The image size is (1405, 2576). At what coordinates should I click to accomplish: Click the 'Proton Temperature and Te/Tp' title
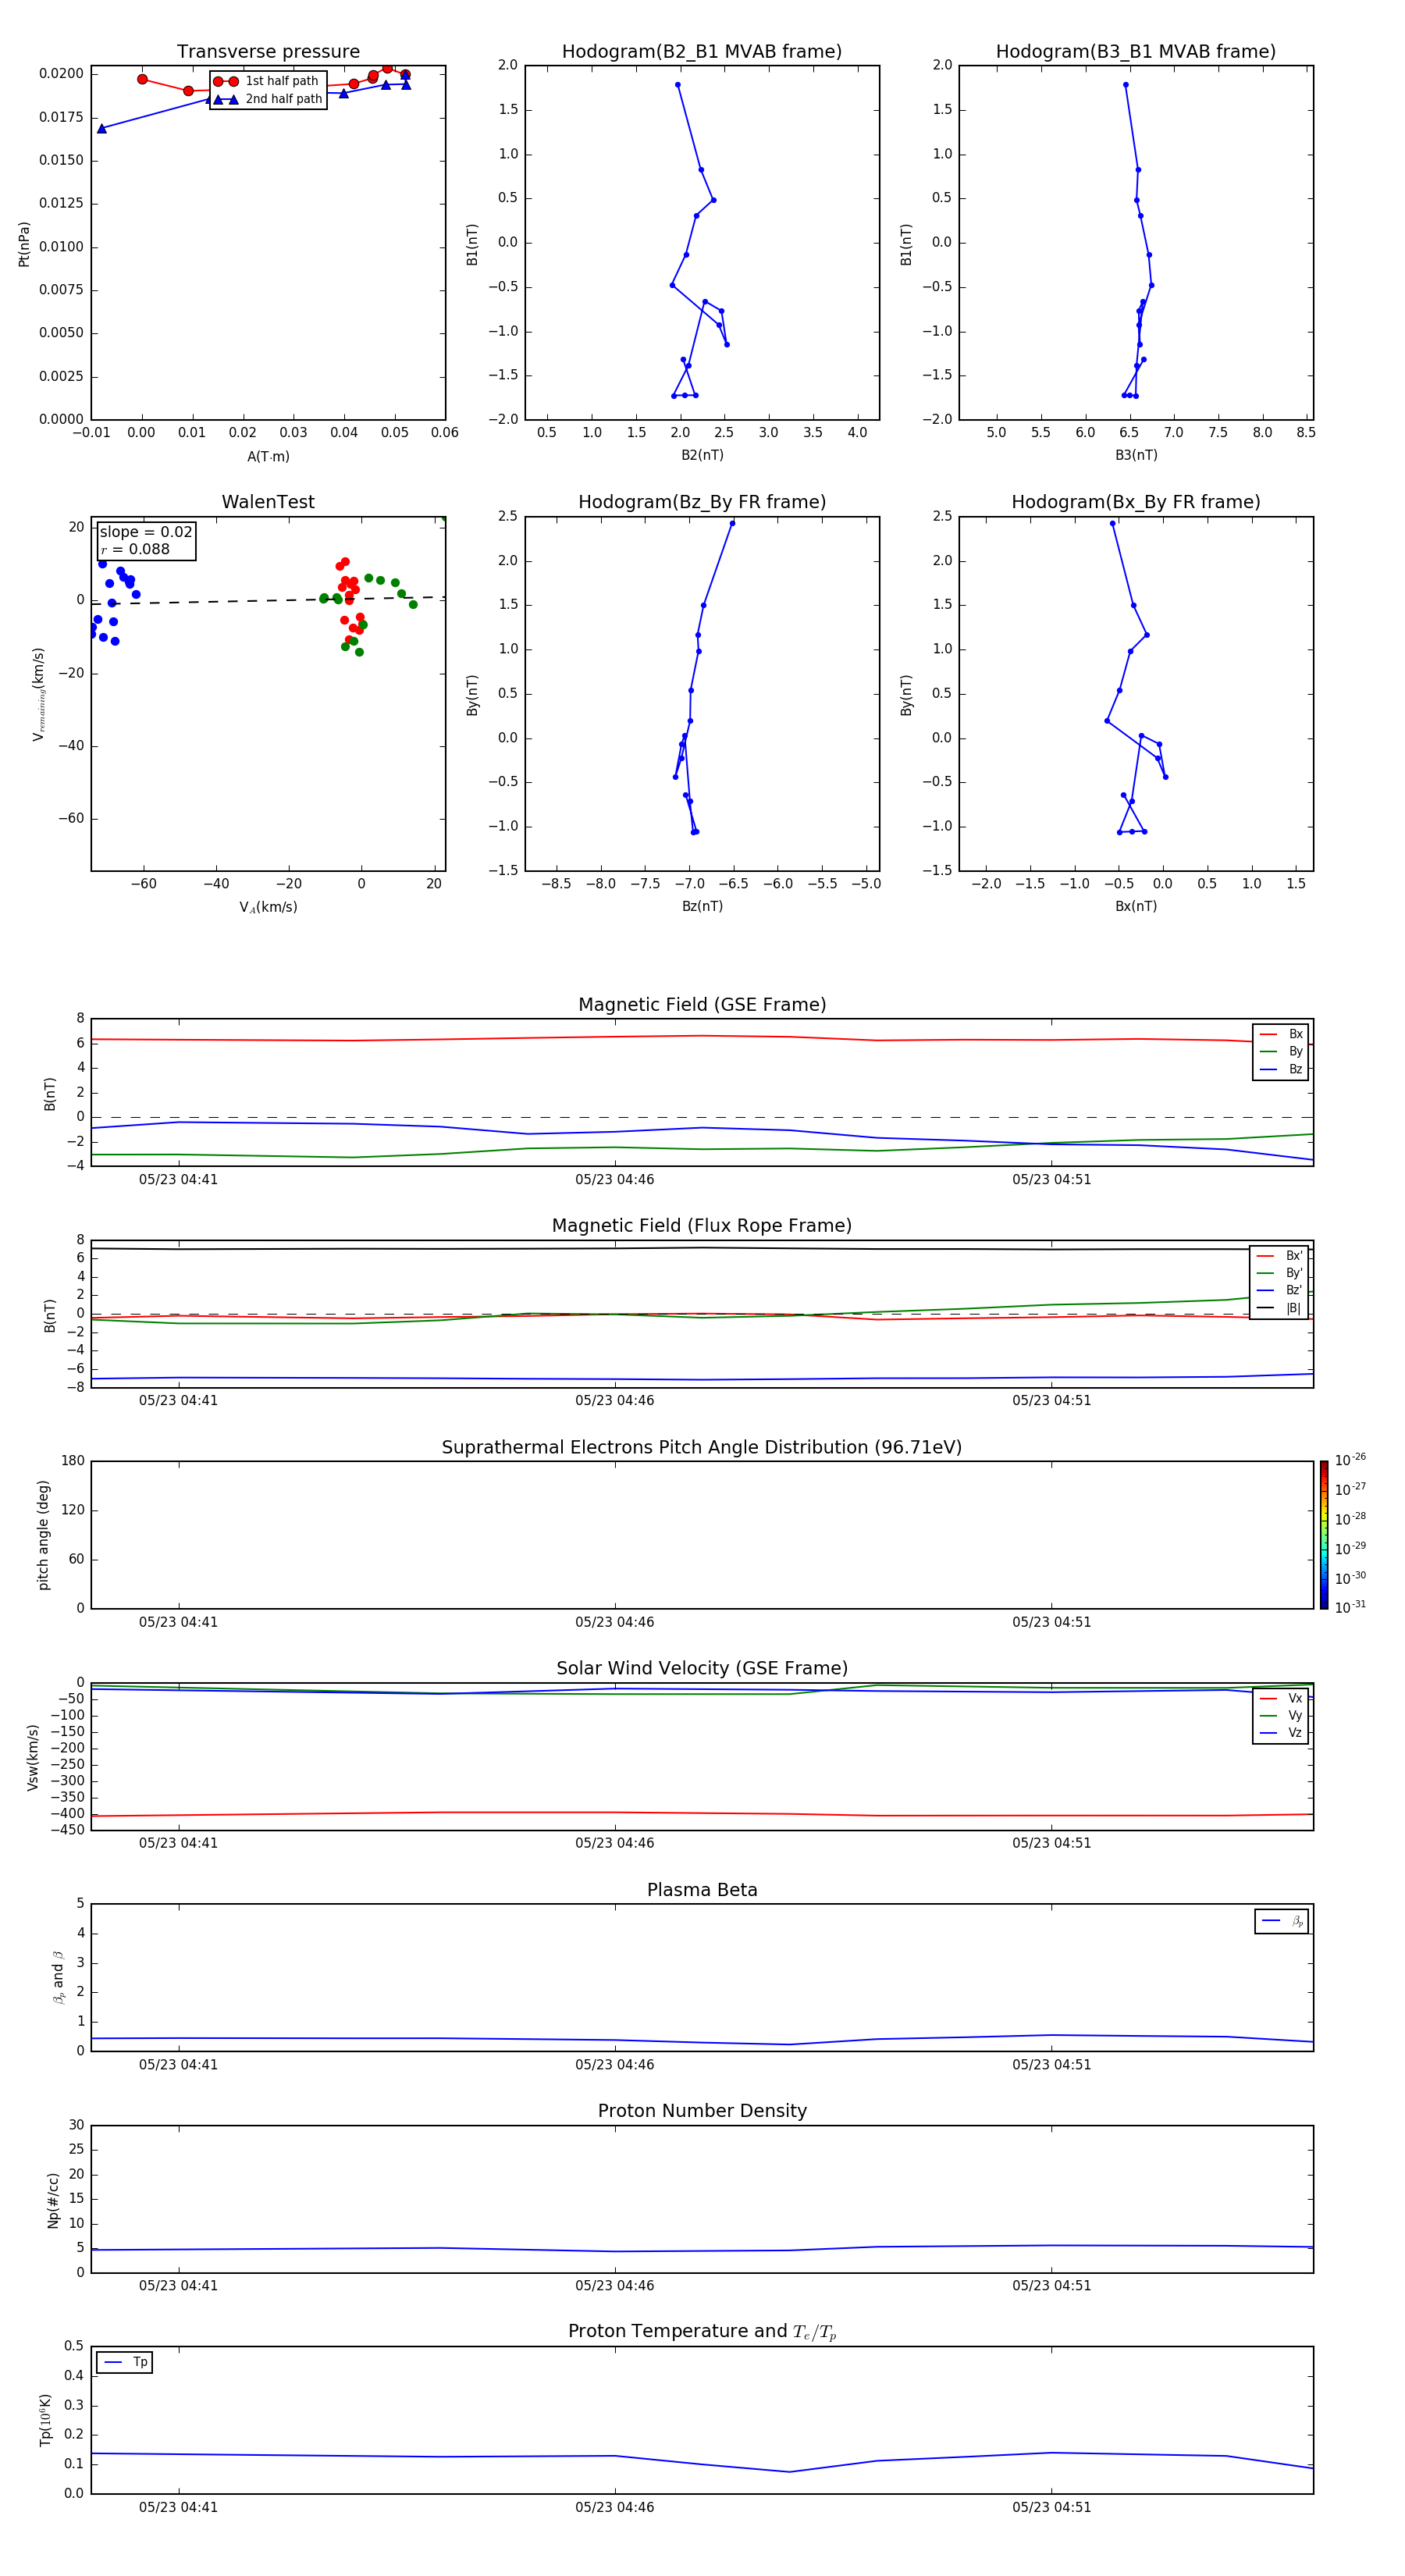point(702,2331)
